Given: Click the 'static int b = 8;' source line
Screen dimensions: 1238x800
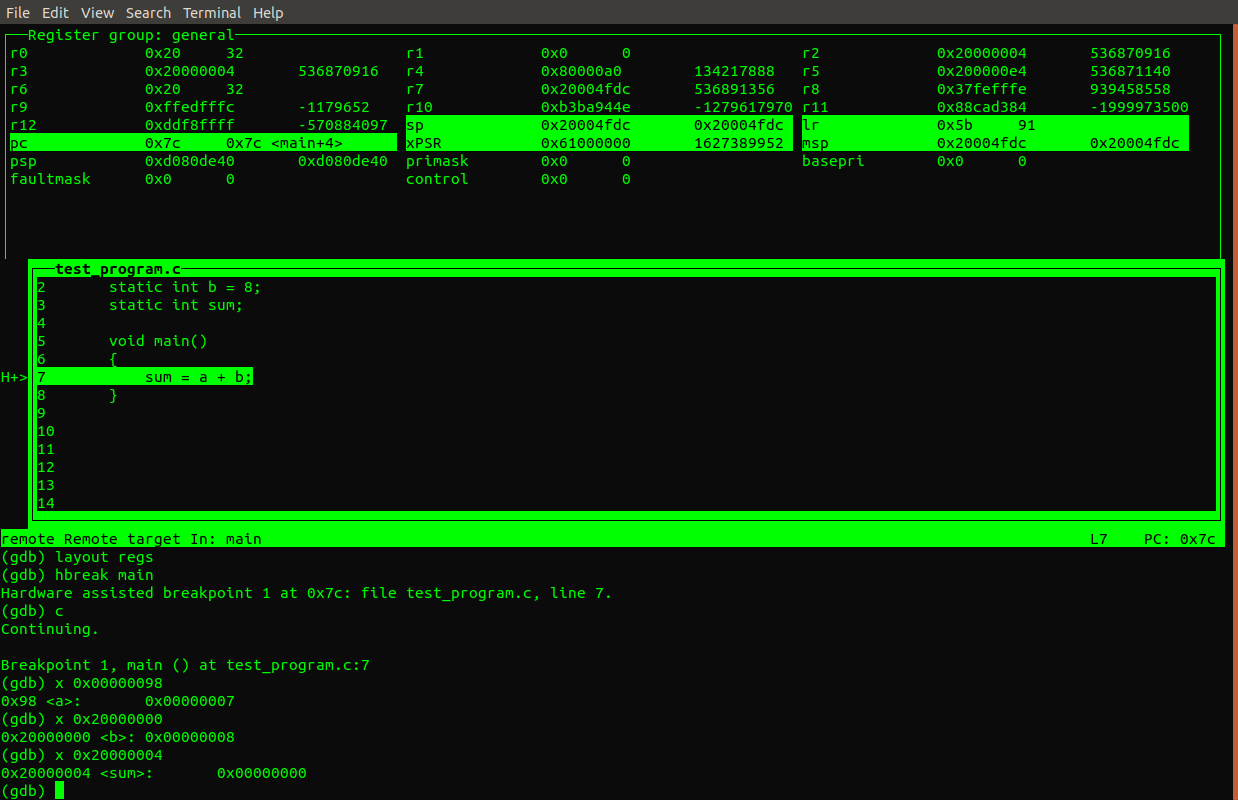Looking at the screenshot, I should 184,287.
